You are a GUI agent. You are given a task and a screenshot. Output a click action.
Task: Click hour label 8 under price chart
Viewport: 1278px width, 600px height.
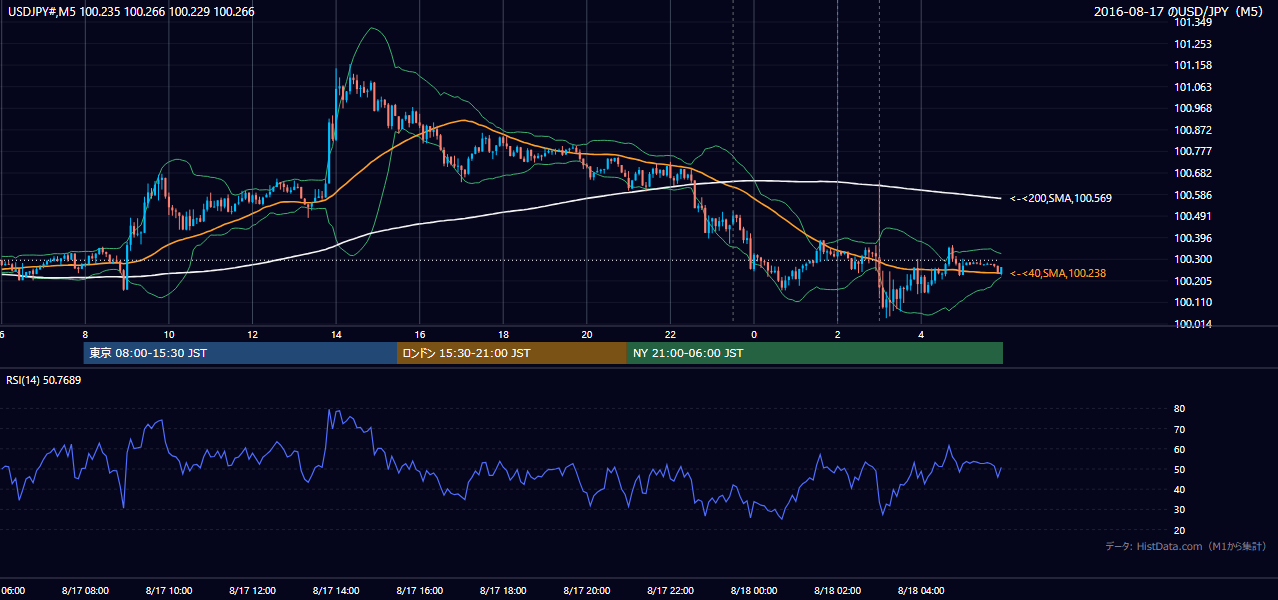(x=85, y=335)
